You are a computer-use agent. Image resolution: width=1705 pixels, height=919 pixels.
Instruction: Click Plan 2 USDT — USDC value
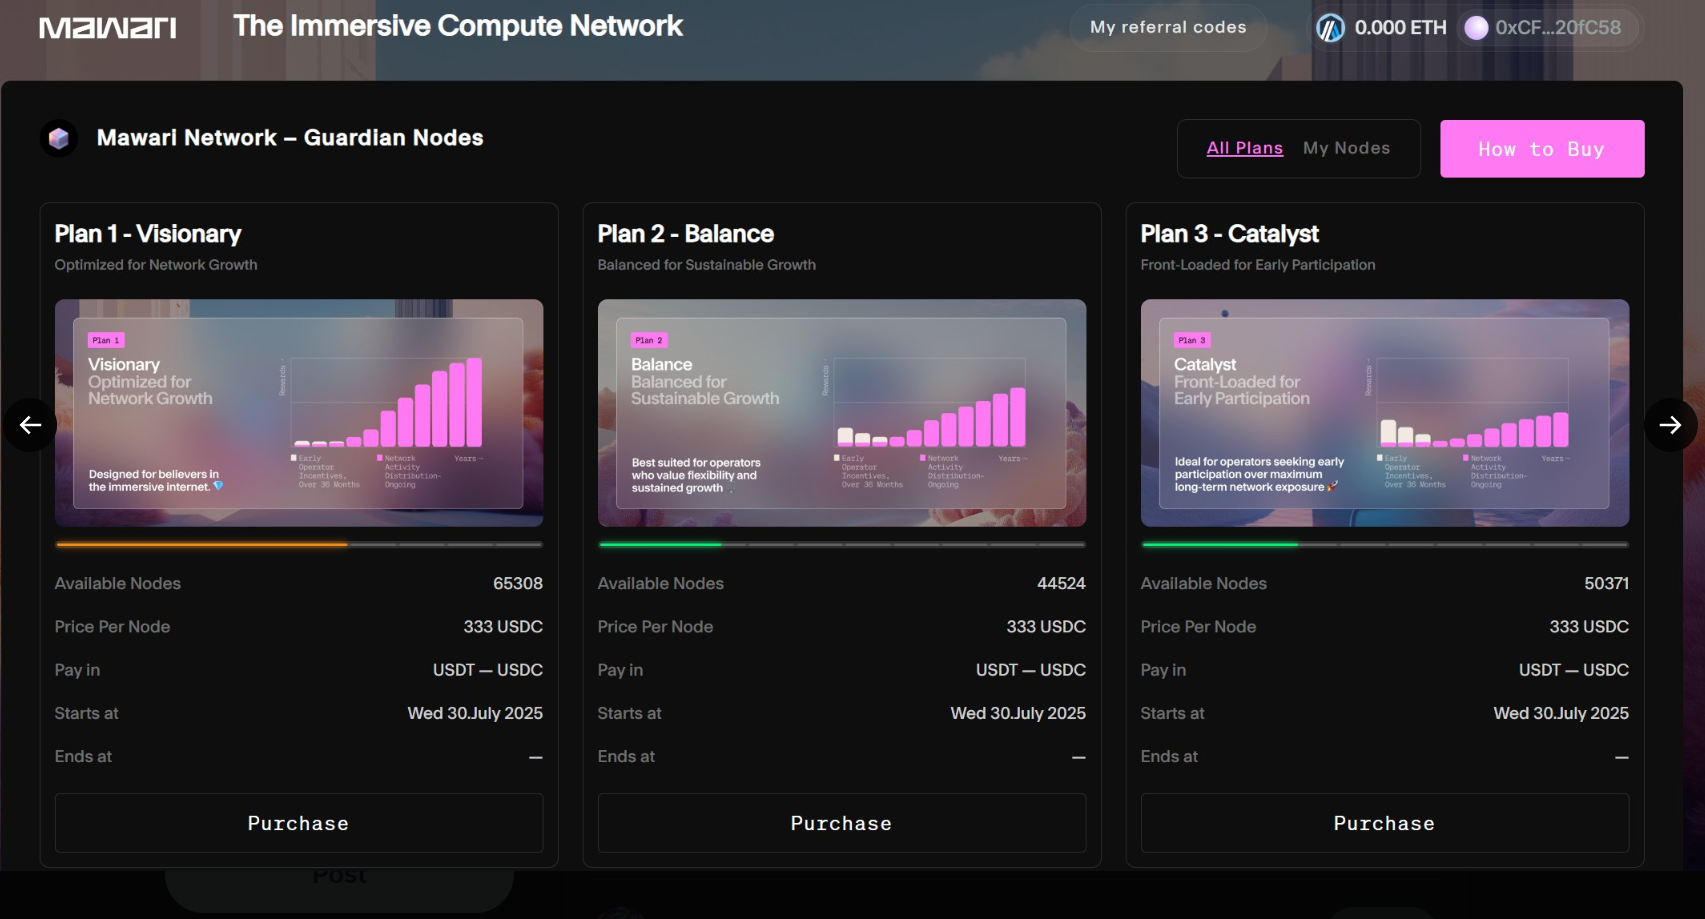[x=1031, y=670]
